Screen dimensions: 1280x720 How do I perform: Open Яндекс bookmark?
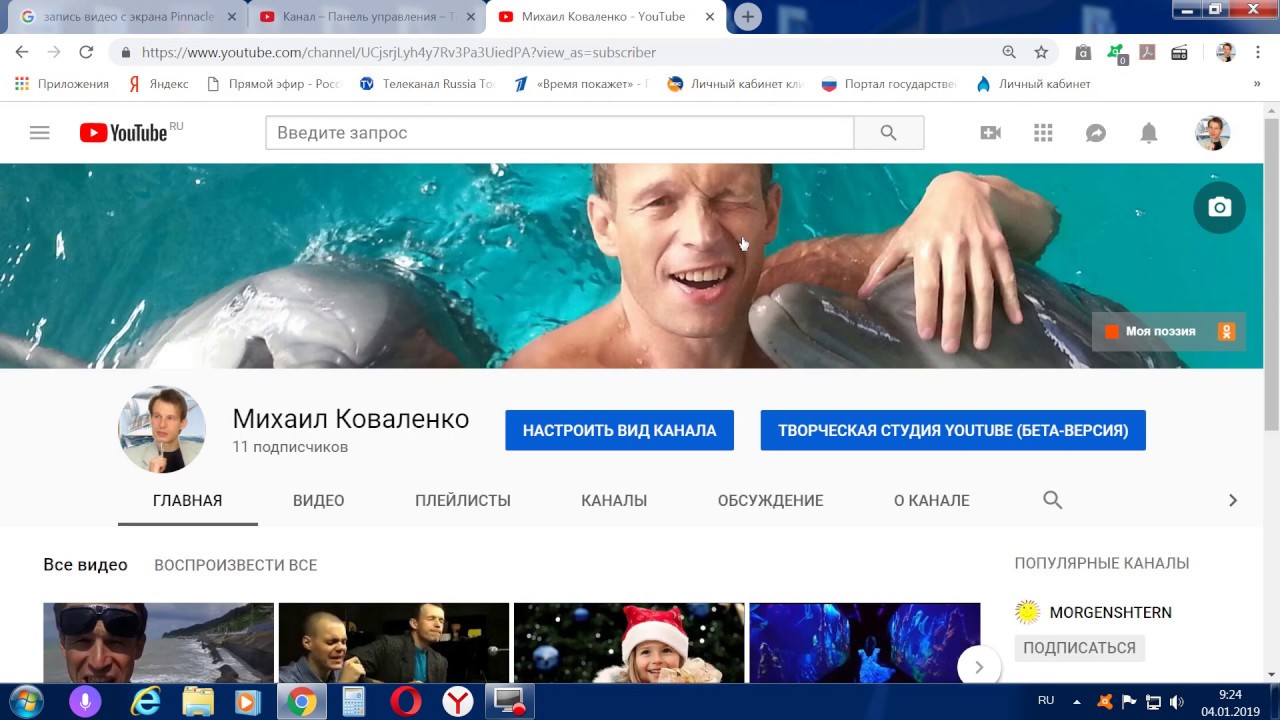(158, 84)
